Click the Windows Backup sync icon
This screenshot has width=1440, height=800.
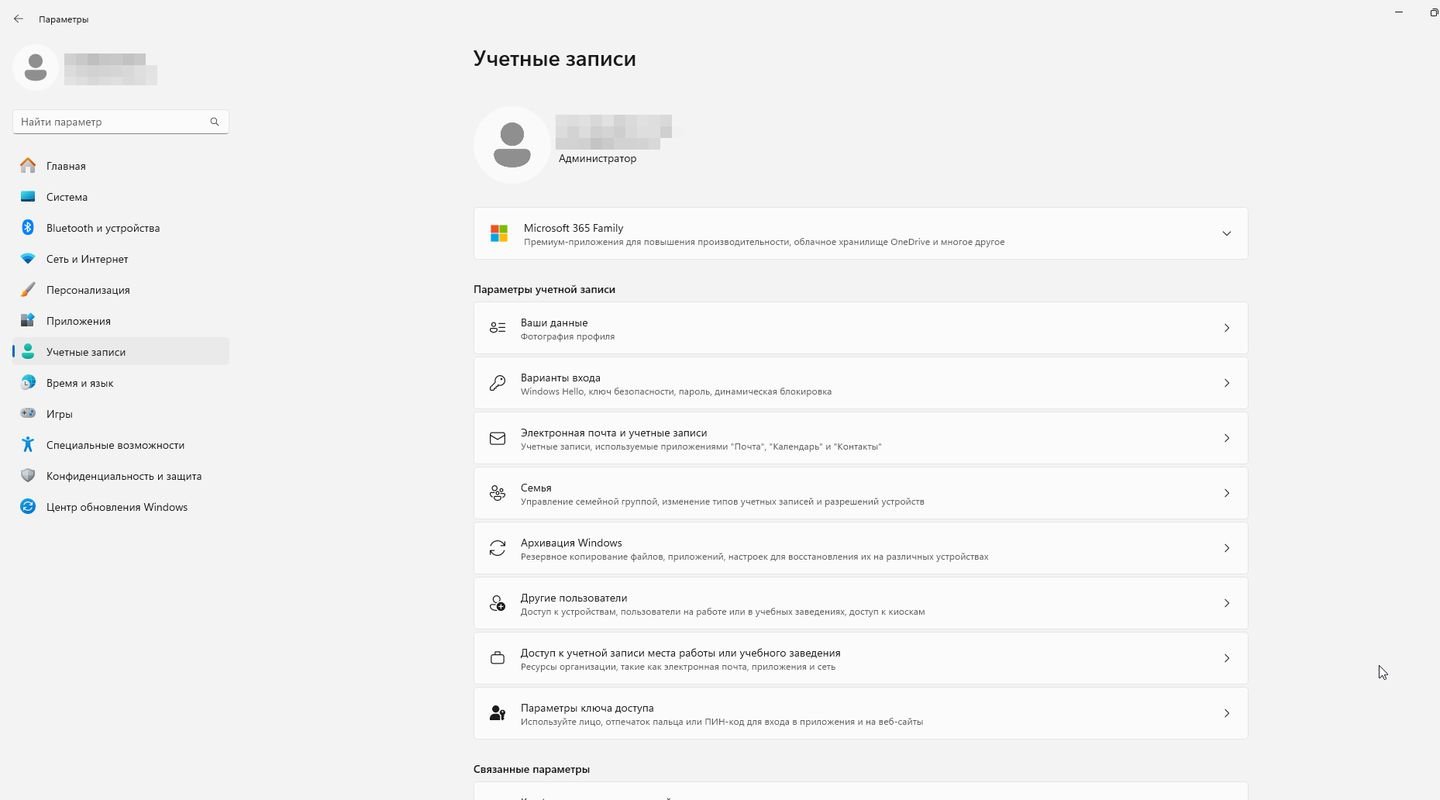(x=497, y=548)
